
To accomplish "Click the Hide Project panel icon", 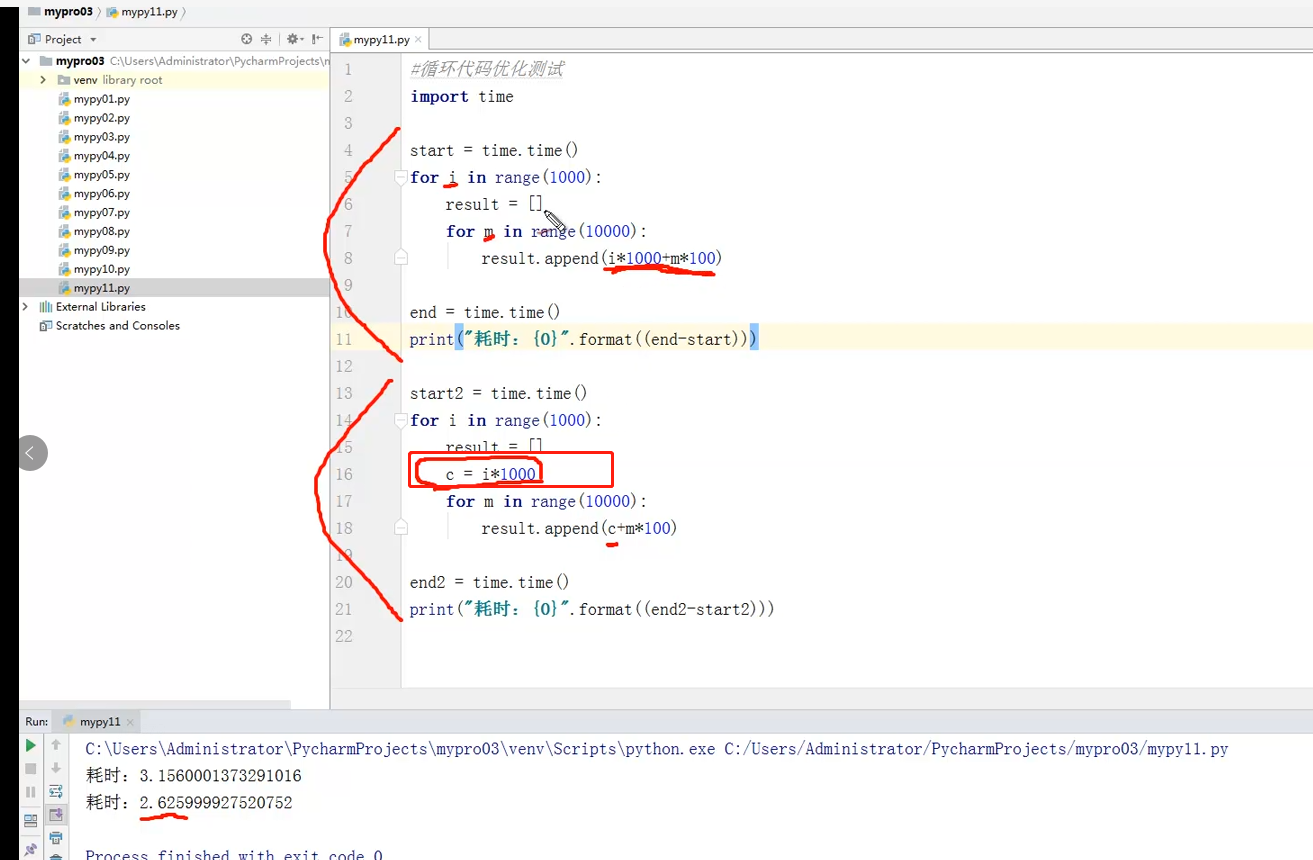I will tap(317, 39).
